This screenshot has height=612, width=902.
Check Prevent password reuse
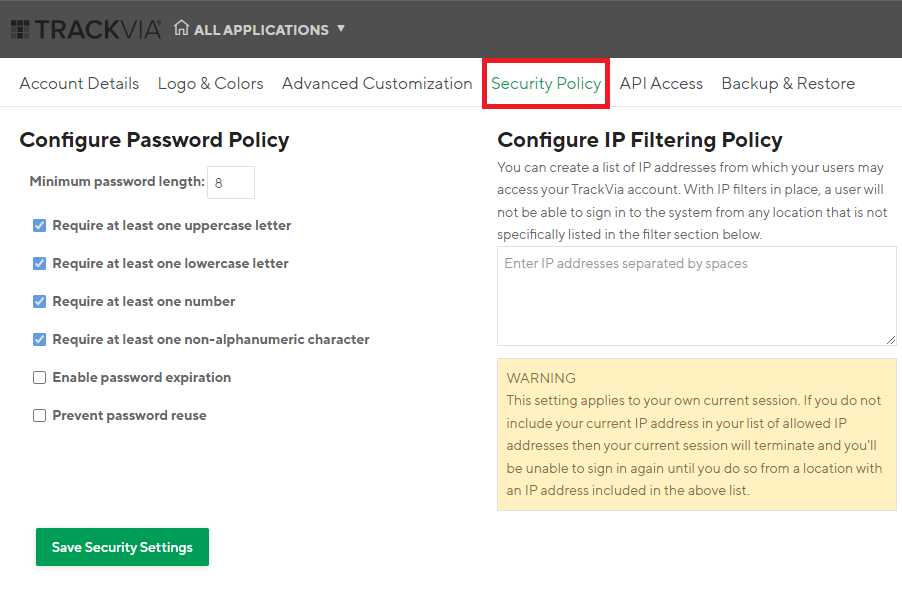39,415
